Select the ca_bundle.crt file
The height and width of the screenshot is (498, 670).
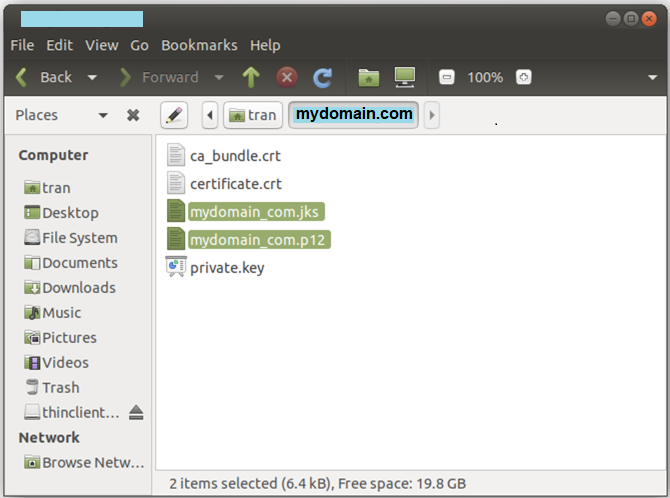pyautogui.click(x=235, y=156)
